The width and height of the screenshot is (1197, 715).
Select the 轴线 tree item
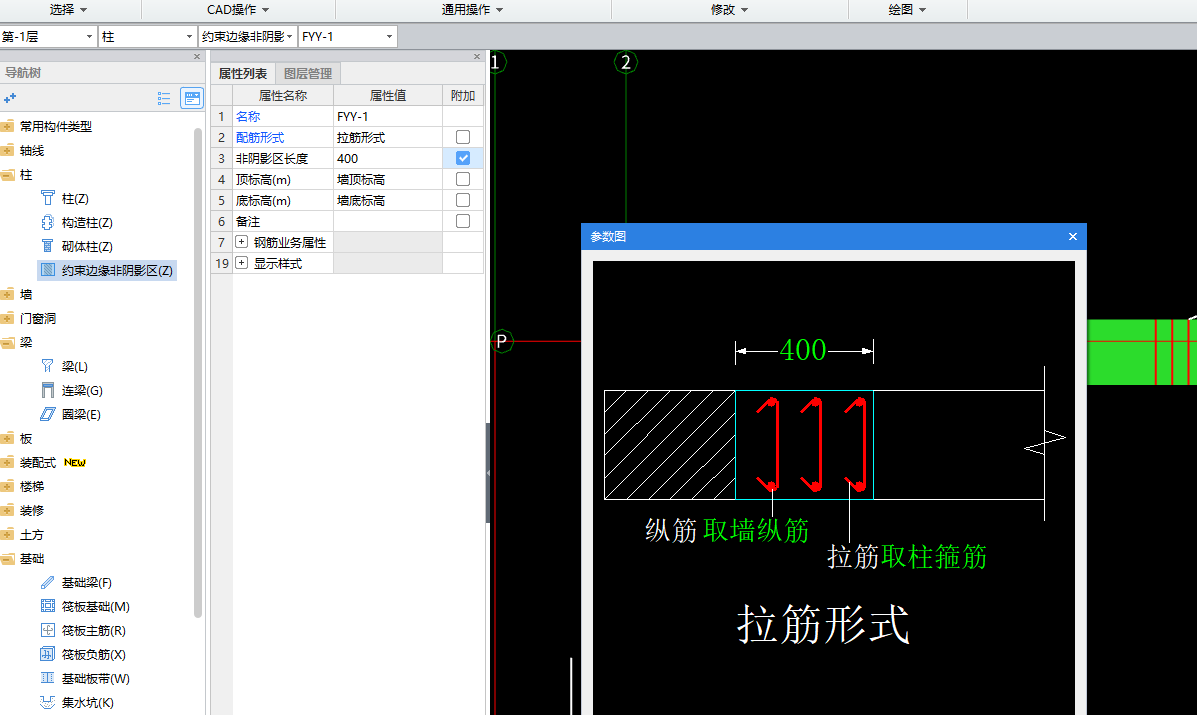32,150
